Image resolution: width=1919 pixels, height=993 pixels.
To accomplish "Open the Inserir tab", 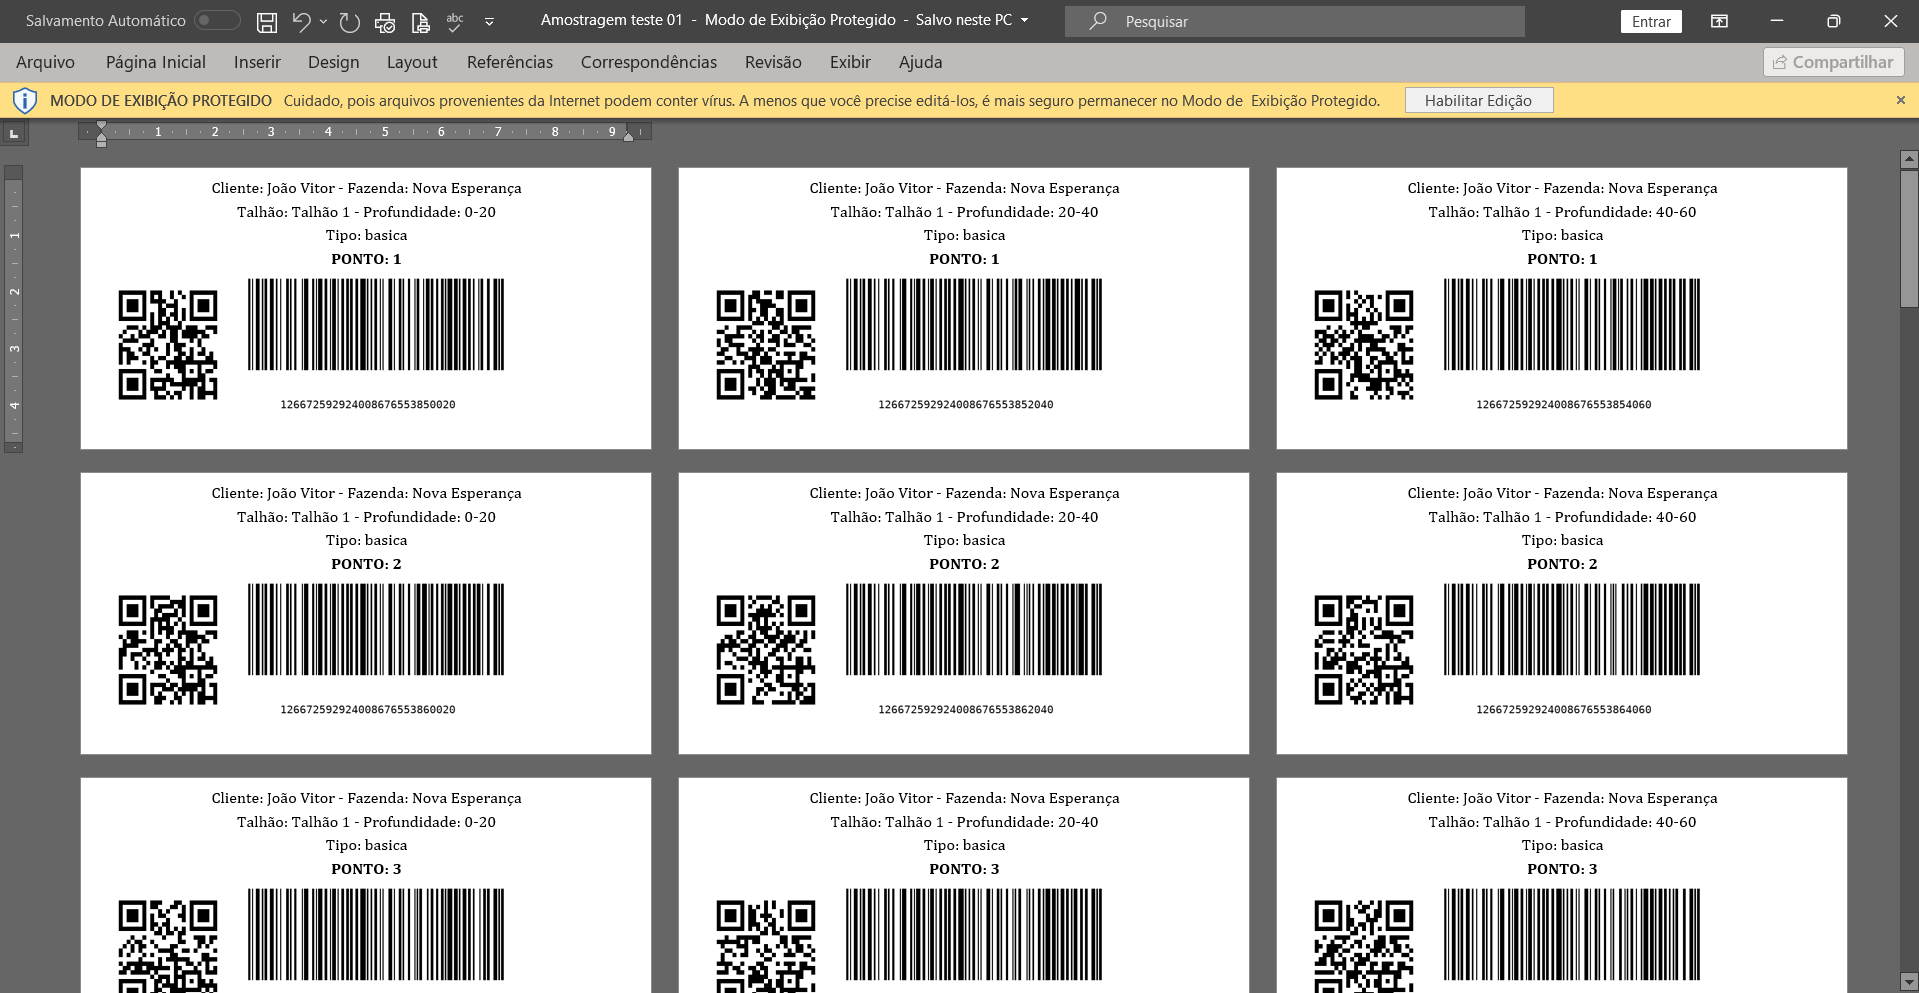I will point(257,62).
